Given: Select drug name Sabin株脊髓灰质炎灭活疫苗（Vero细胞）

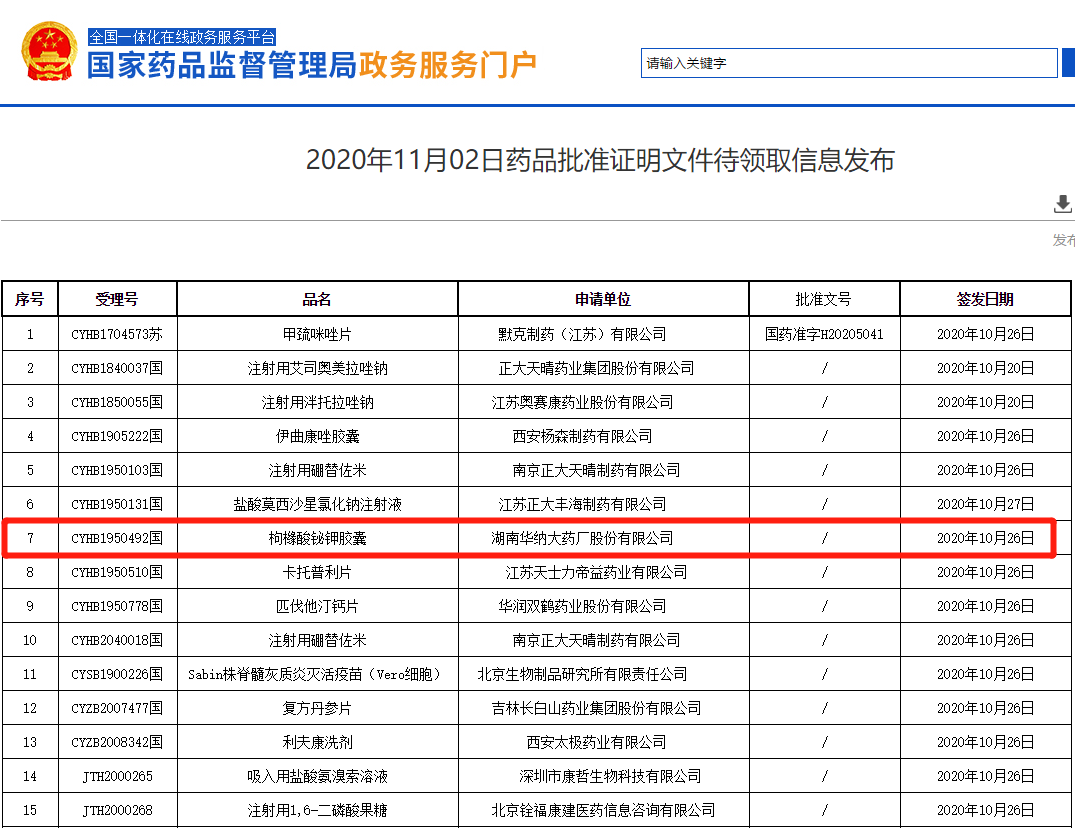Looking at the screenshot, I should 314,674.
